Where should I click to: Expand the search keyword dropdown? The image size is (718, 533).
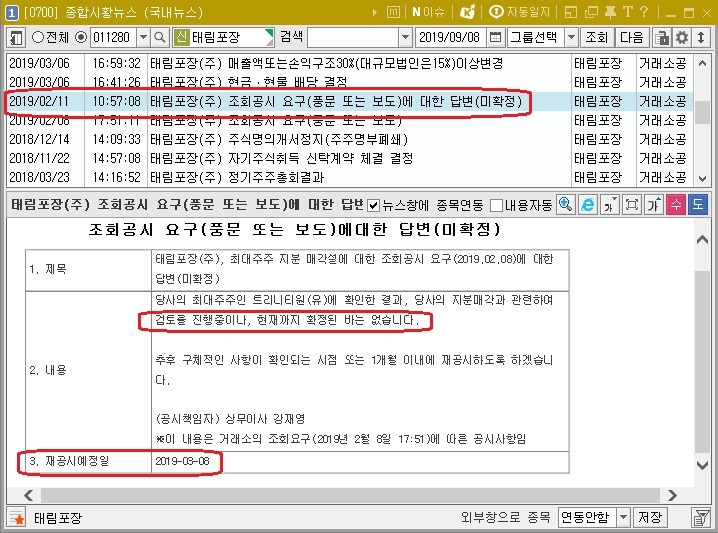tap(405, 37)
